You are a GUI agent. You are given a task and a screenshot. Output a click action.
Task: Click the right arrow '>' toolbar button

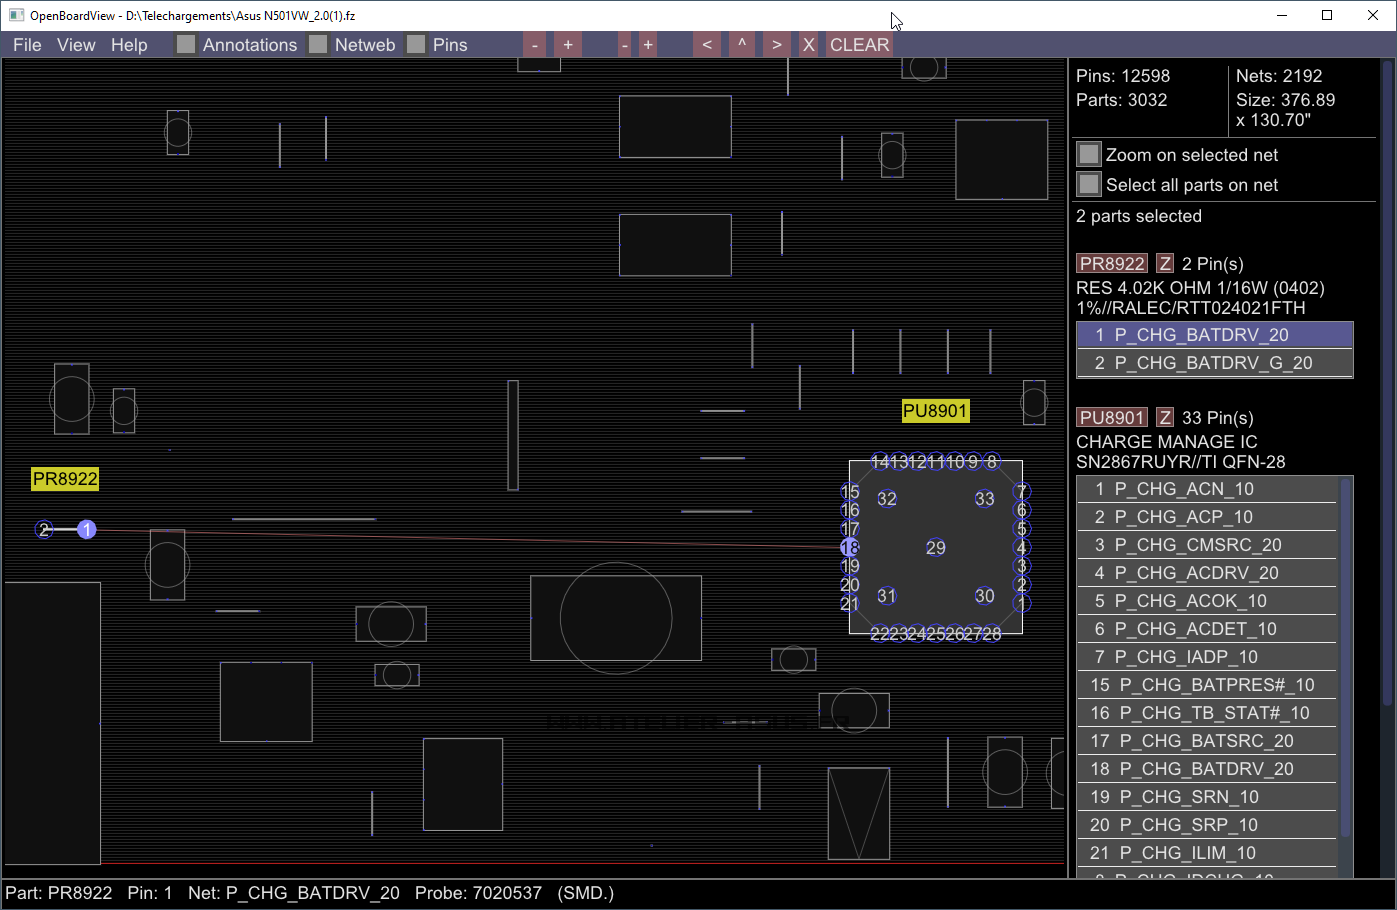[776, 45]
